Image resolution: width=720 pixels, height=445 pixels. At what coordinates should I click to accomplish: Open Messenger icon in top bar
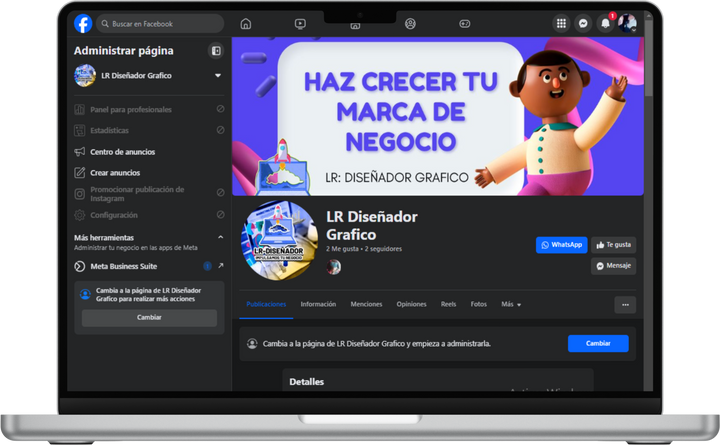click(x=583, y=23)
